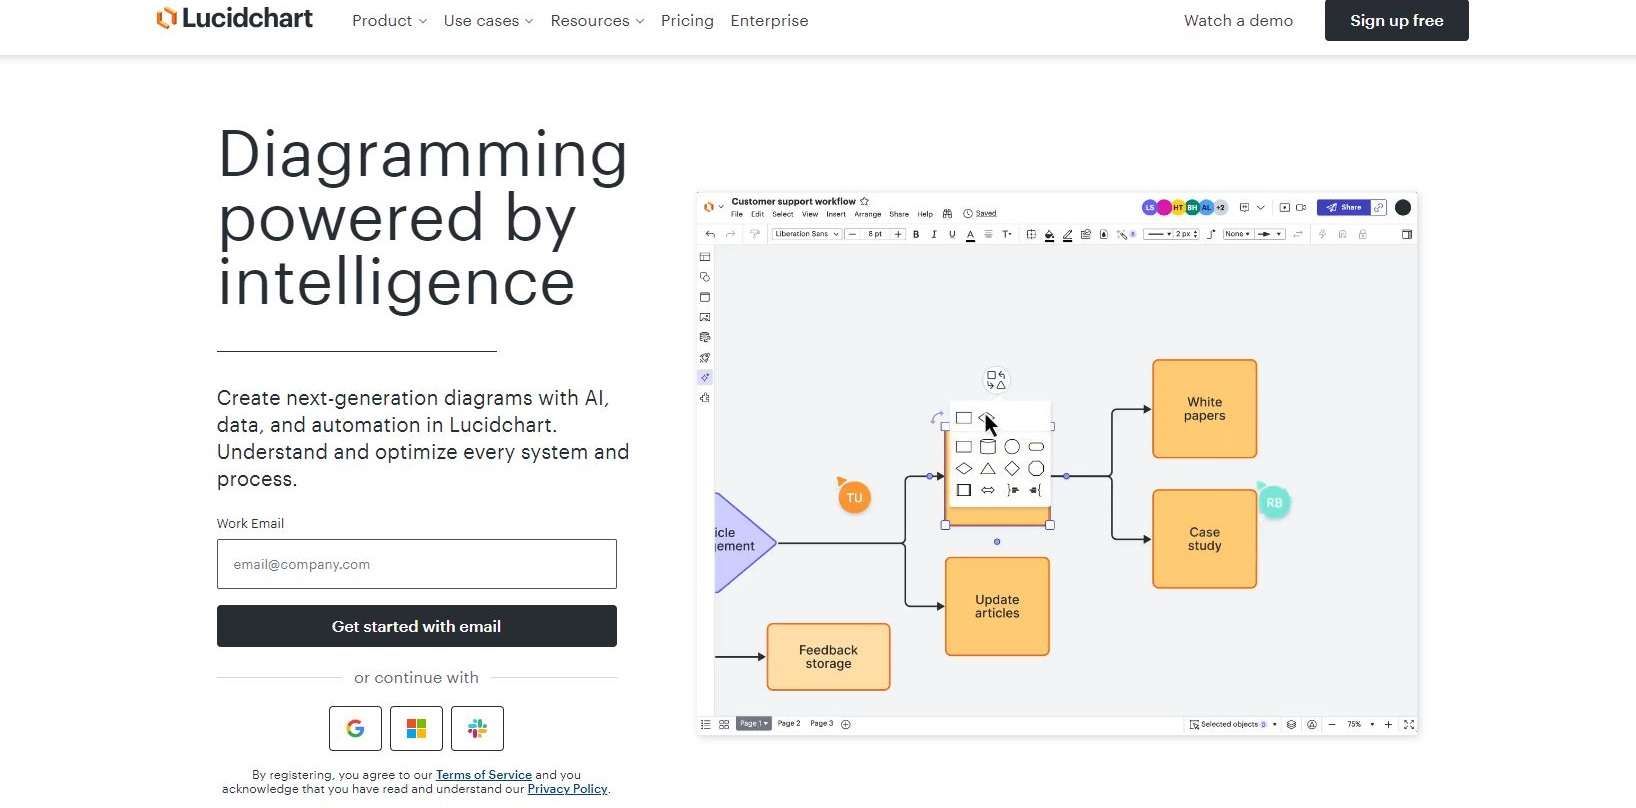Screen dimensions: 1636x808
Task: Select the White papers box in the diagram
Action: (x=1205, y=409)
